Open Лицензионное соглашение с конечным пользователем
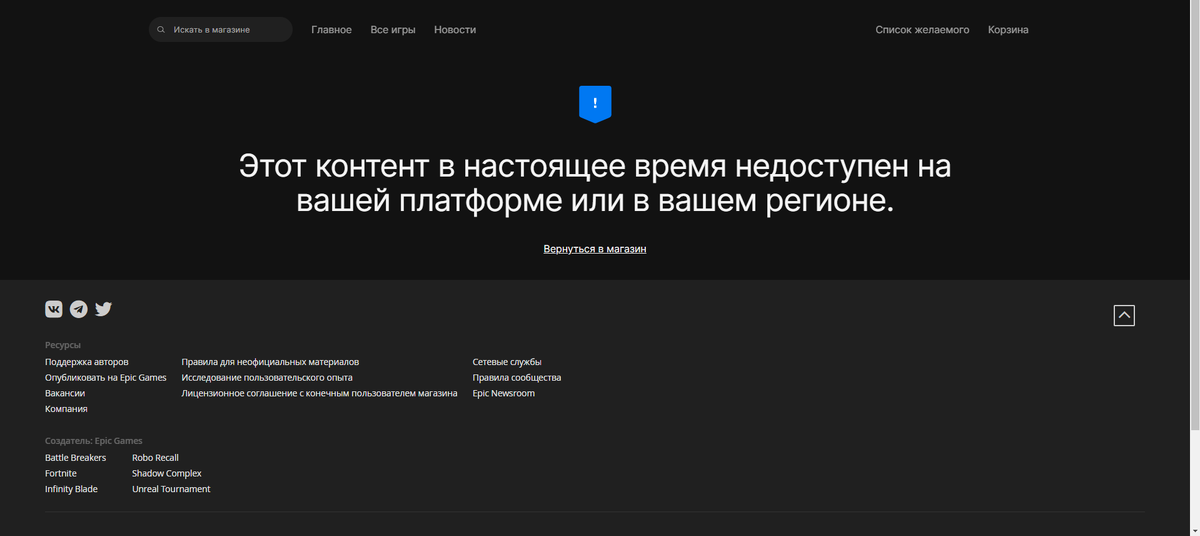The image size is (1200, 536). click(319, 393)
